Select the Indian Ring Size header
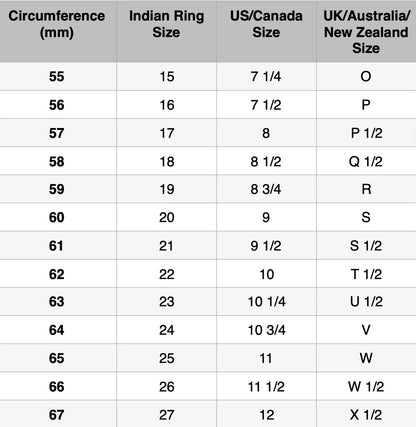416x427 pixels. [x=166, y=24]
